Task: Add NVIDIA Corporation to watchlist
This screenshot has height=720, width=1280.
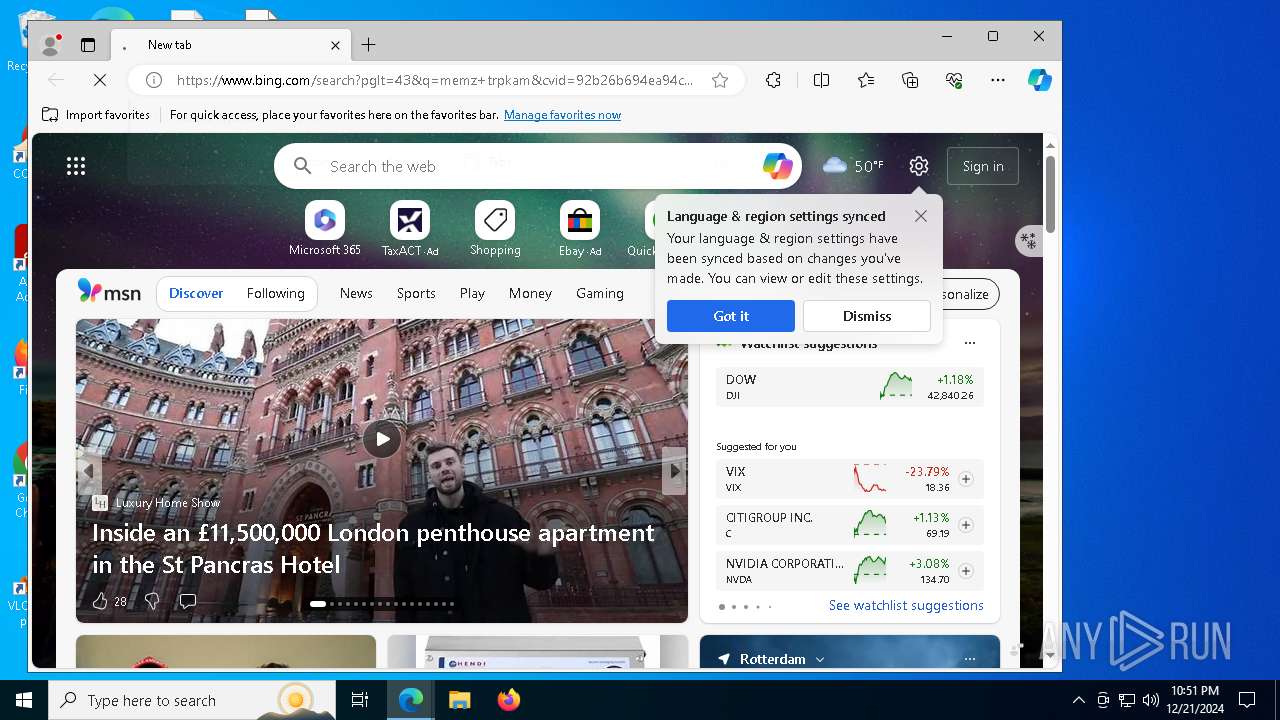Action: (965, 571)
